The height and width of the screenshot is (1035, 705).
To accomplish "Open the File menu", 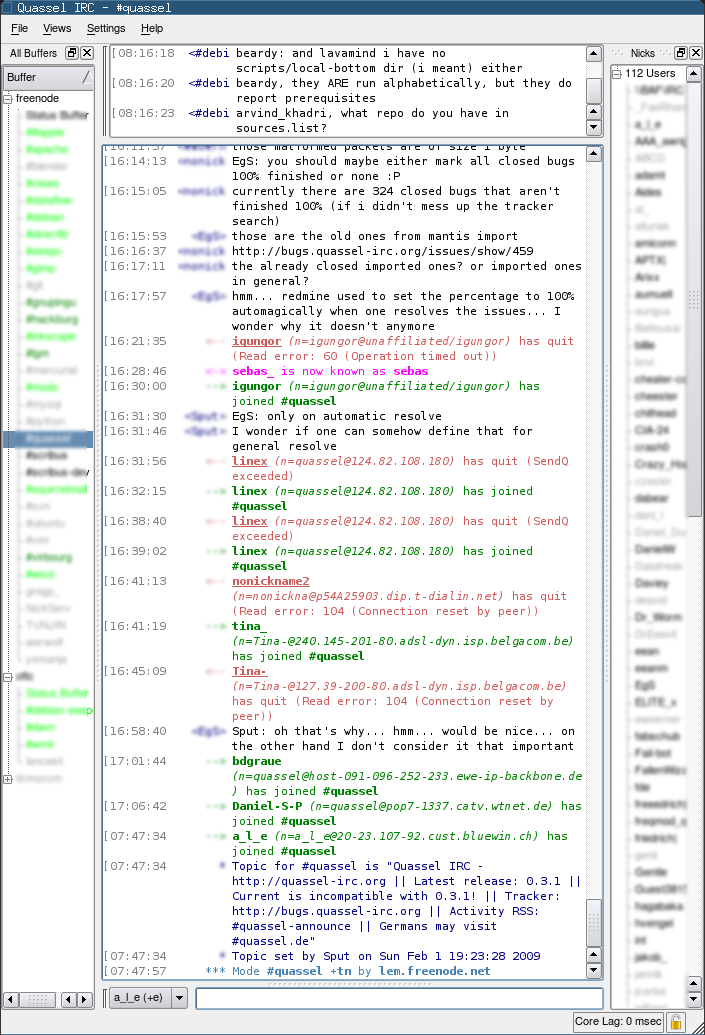I will pos(20,28).
